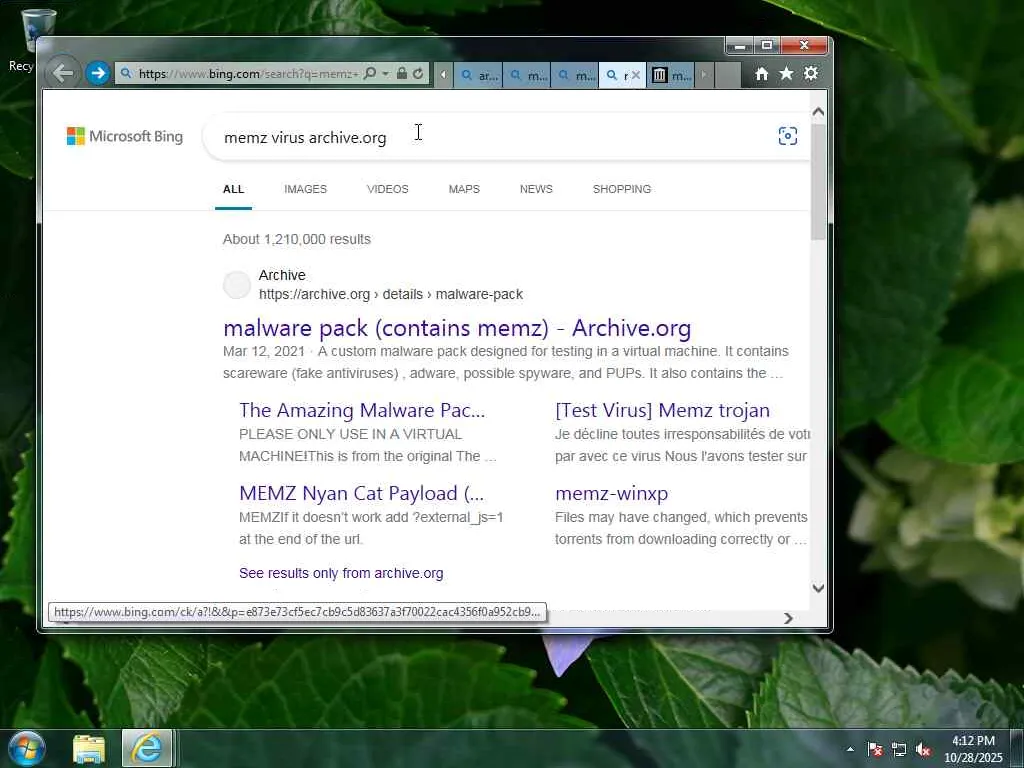Switch to IMAGES results

(306, 189)
